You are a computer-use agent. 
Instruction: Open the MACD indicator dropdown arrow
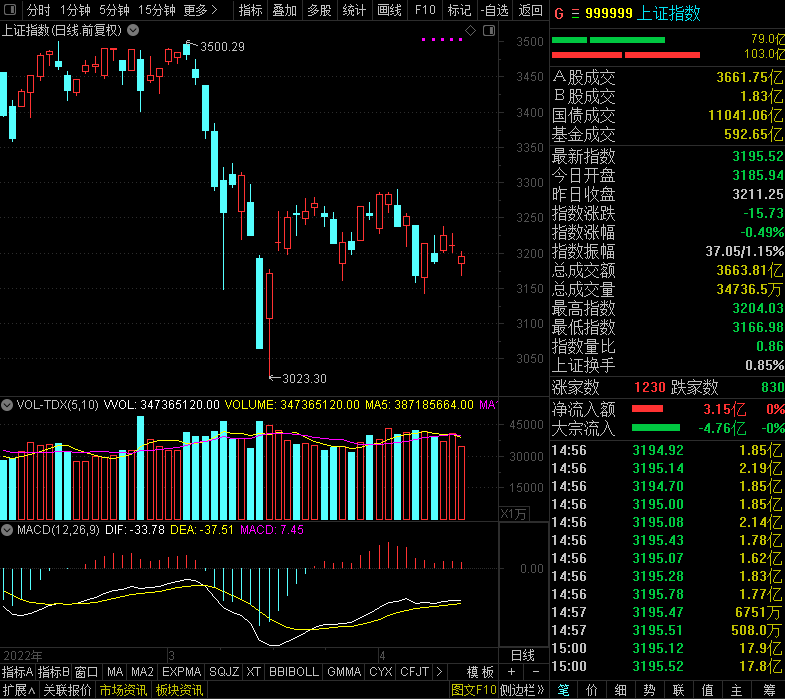pyautogui.click(x=8, y=529)
